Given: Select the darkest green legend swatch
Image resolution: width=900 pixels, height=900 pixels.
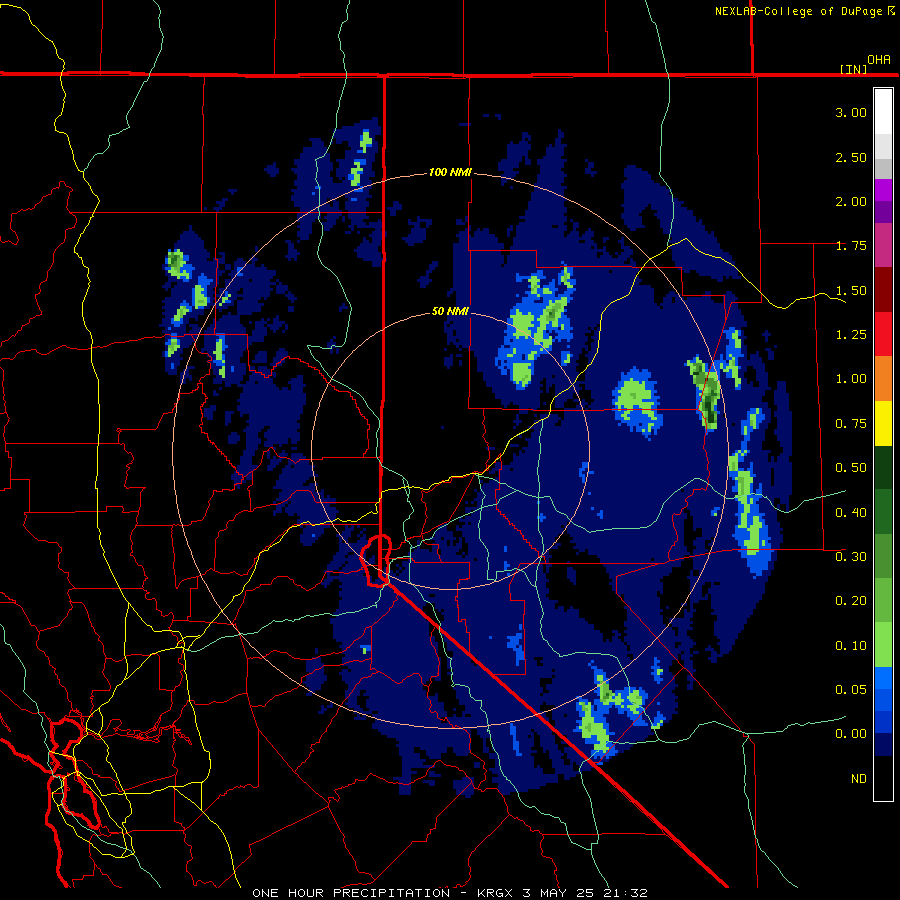Looking at the screenshot, I should click(x=883, y=467).
